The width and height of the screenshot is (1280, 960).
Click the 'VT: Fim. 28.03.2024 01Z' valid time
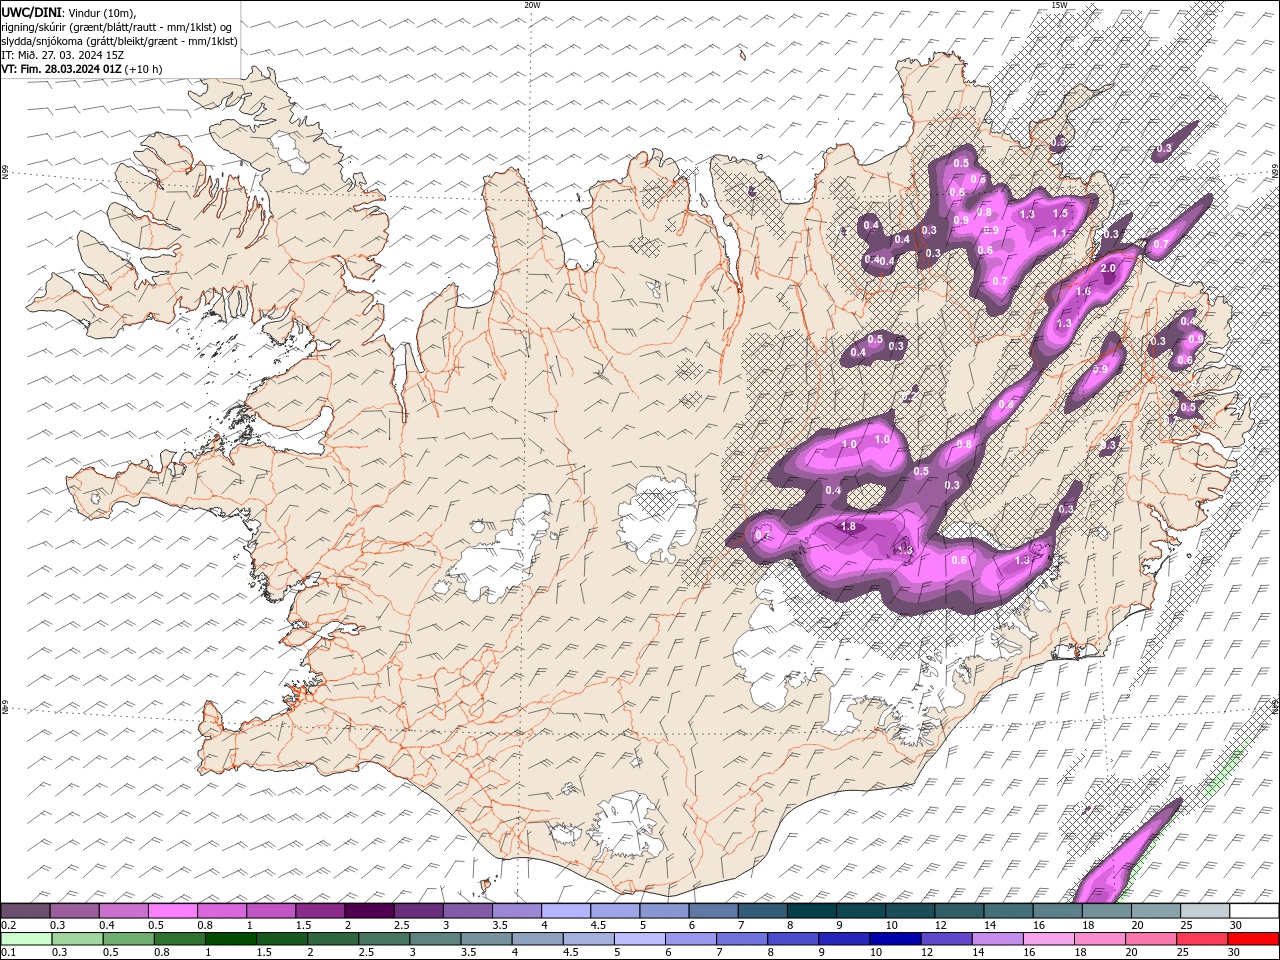[62, 69]
